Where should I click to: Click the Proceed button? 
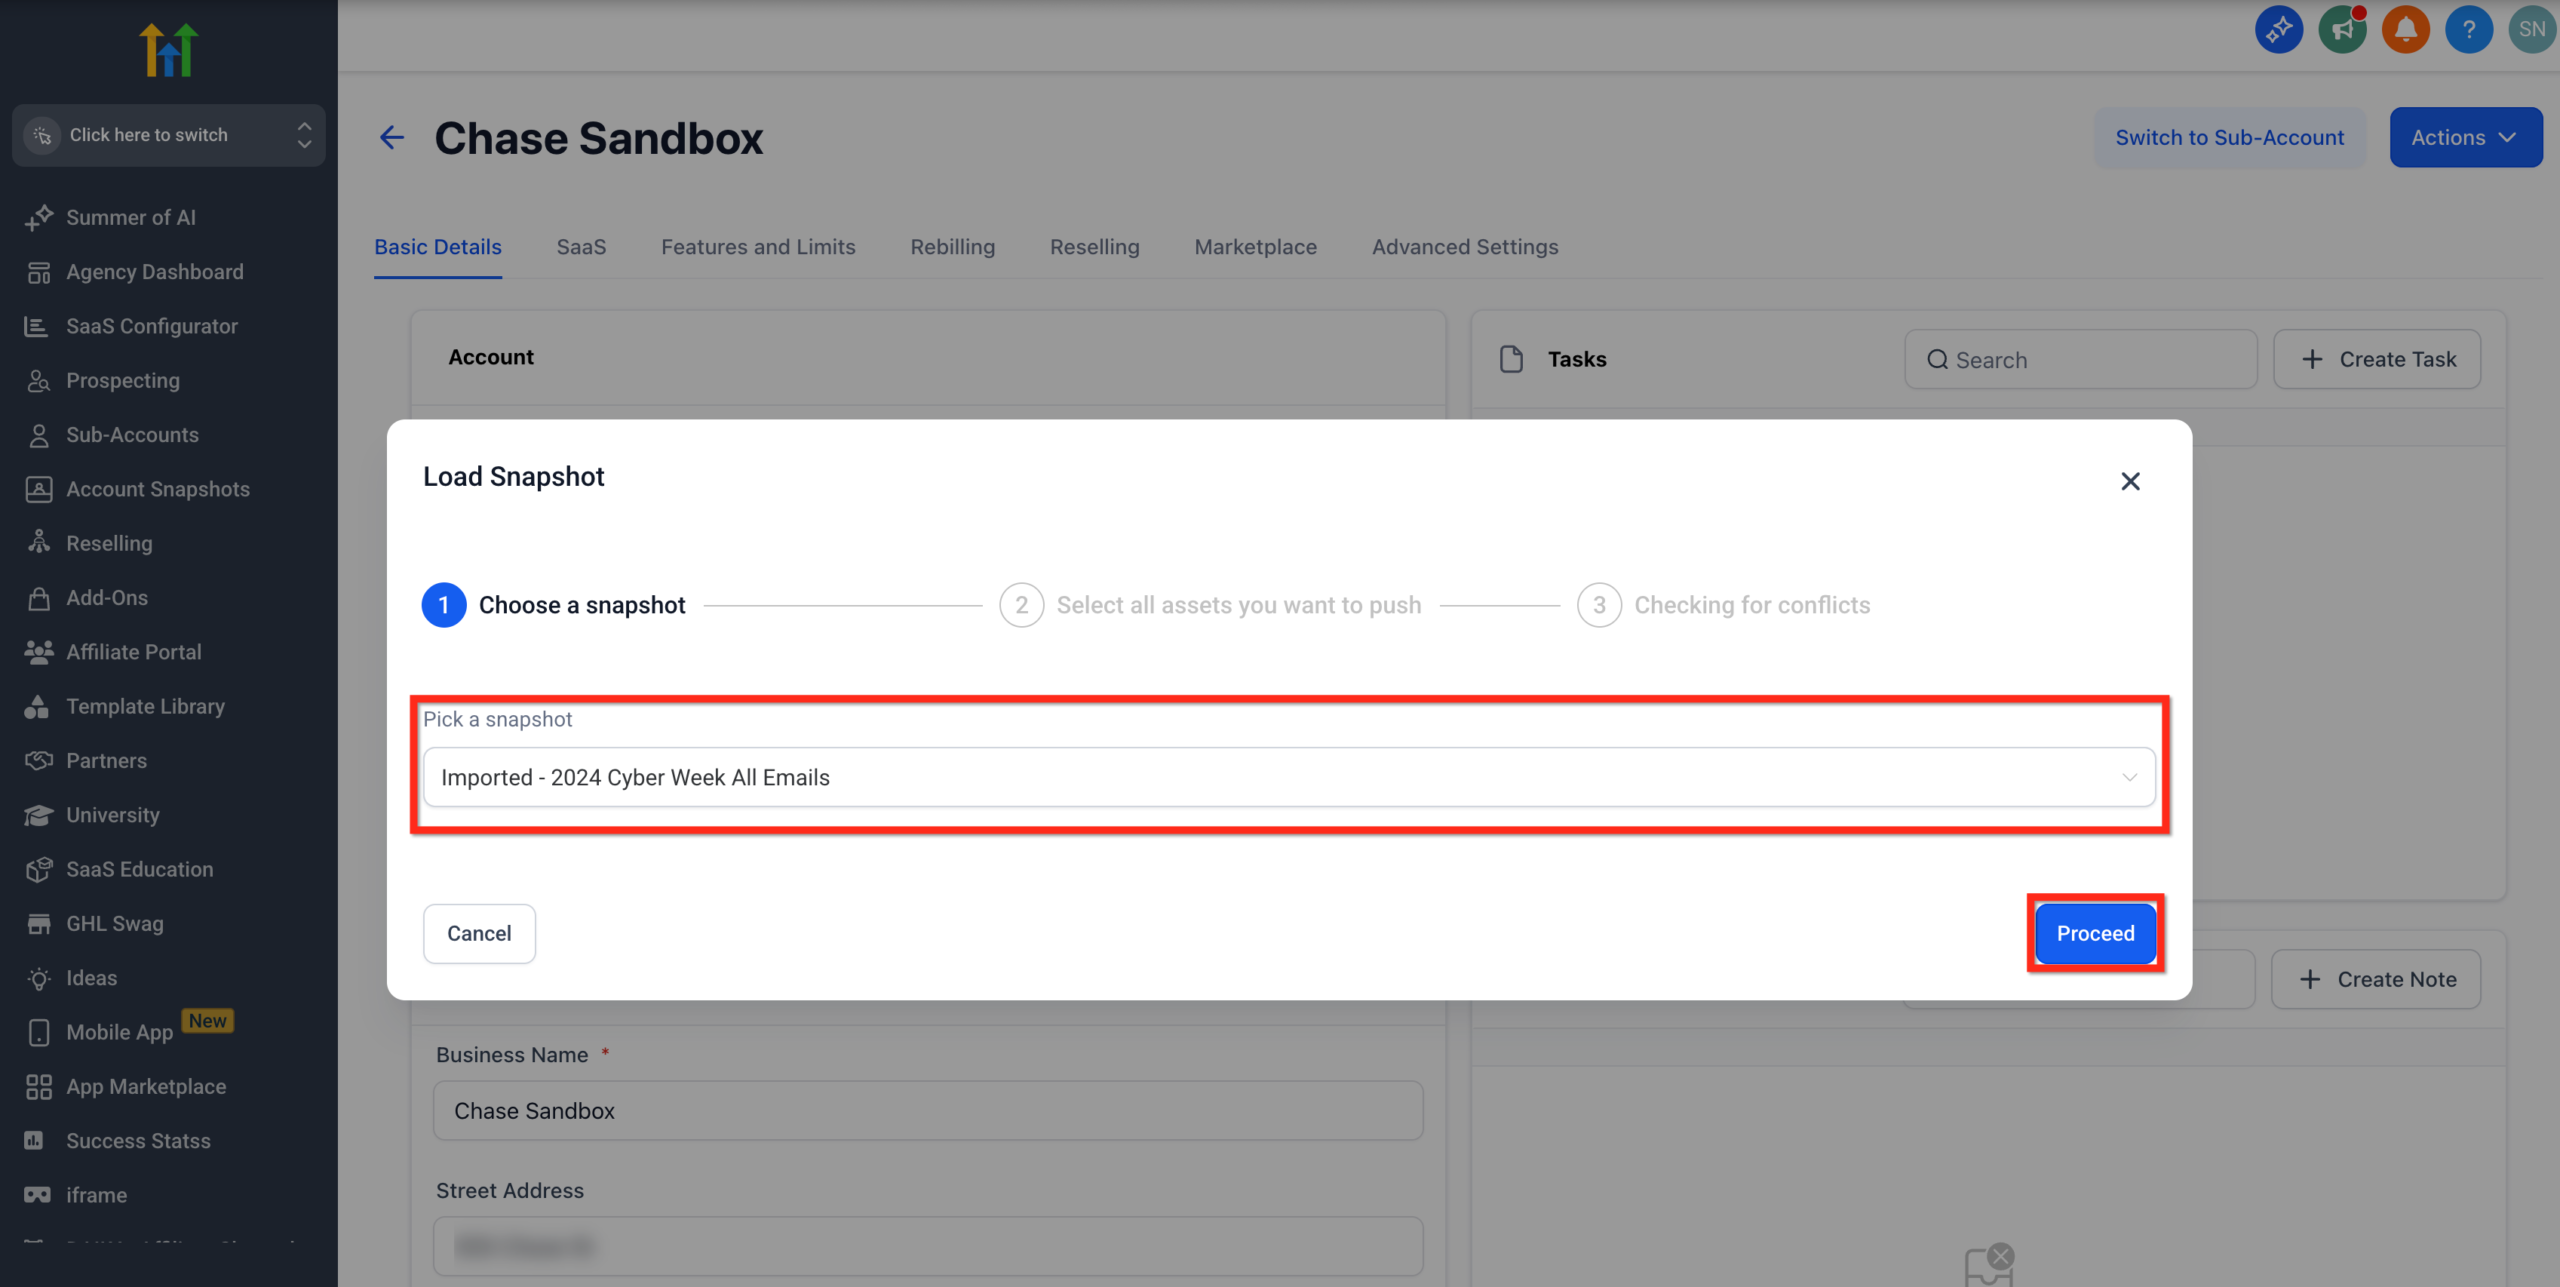click(2095, 933)
